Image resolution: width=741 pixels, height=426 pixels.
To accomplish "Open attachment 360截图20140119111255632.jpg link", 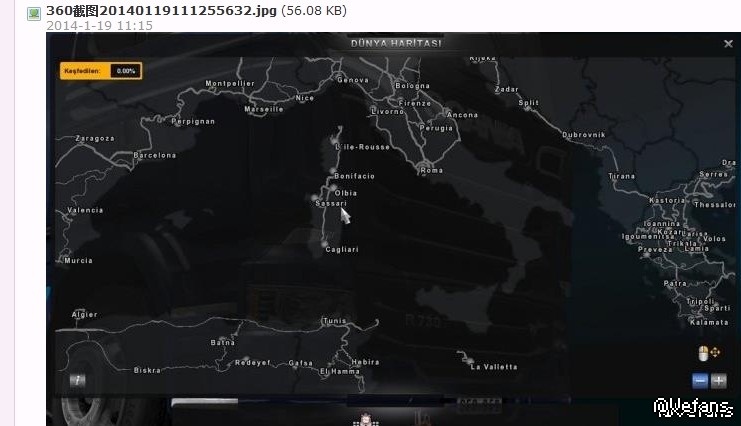I will click(161, 10).
